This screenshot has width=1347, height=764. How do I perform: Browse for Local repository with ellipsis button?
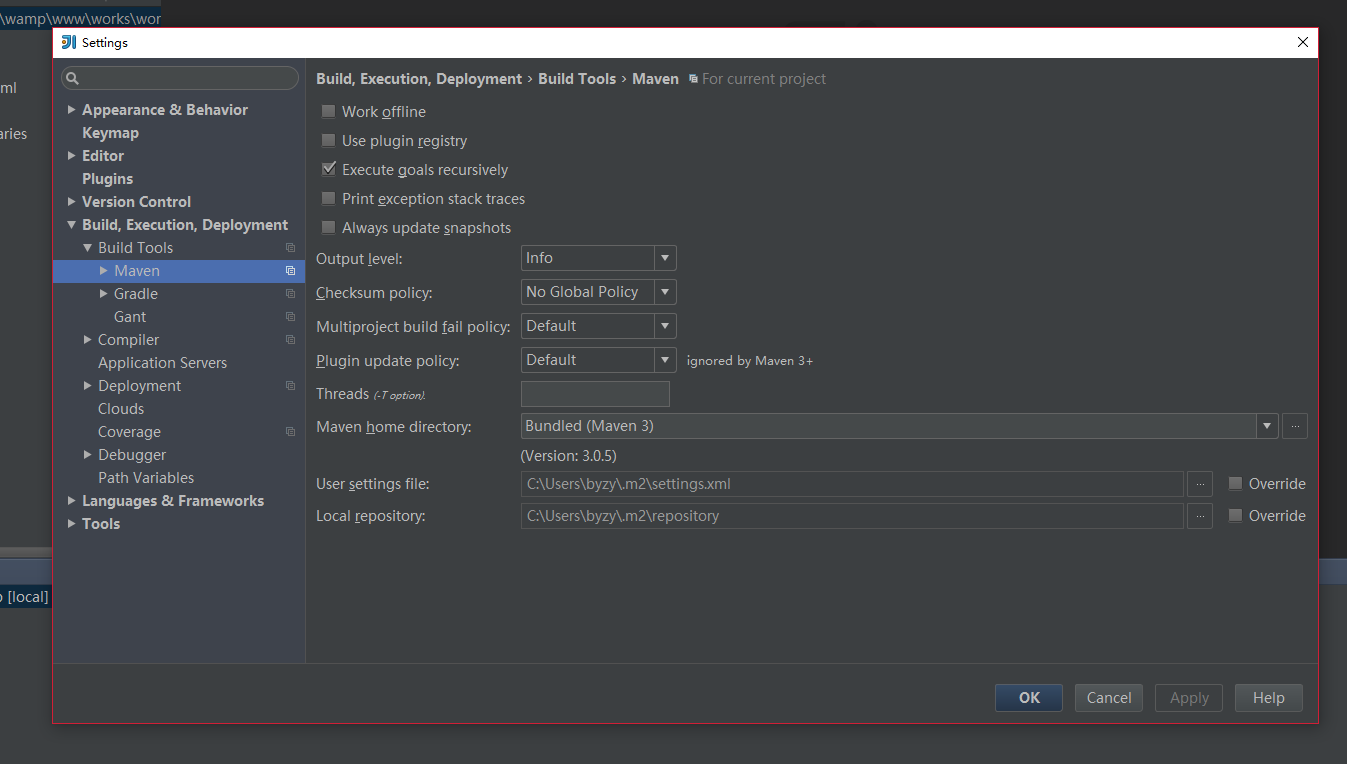pyautogui.click(x=1200, y=516)
